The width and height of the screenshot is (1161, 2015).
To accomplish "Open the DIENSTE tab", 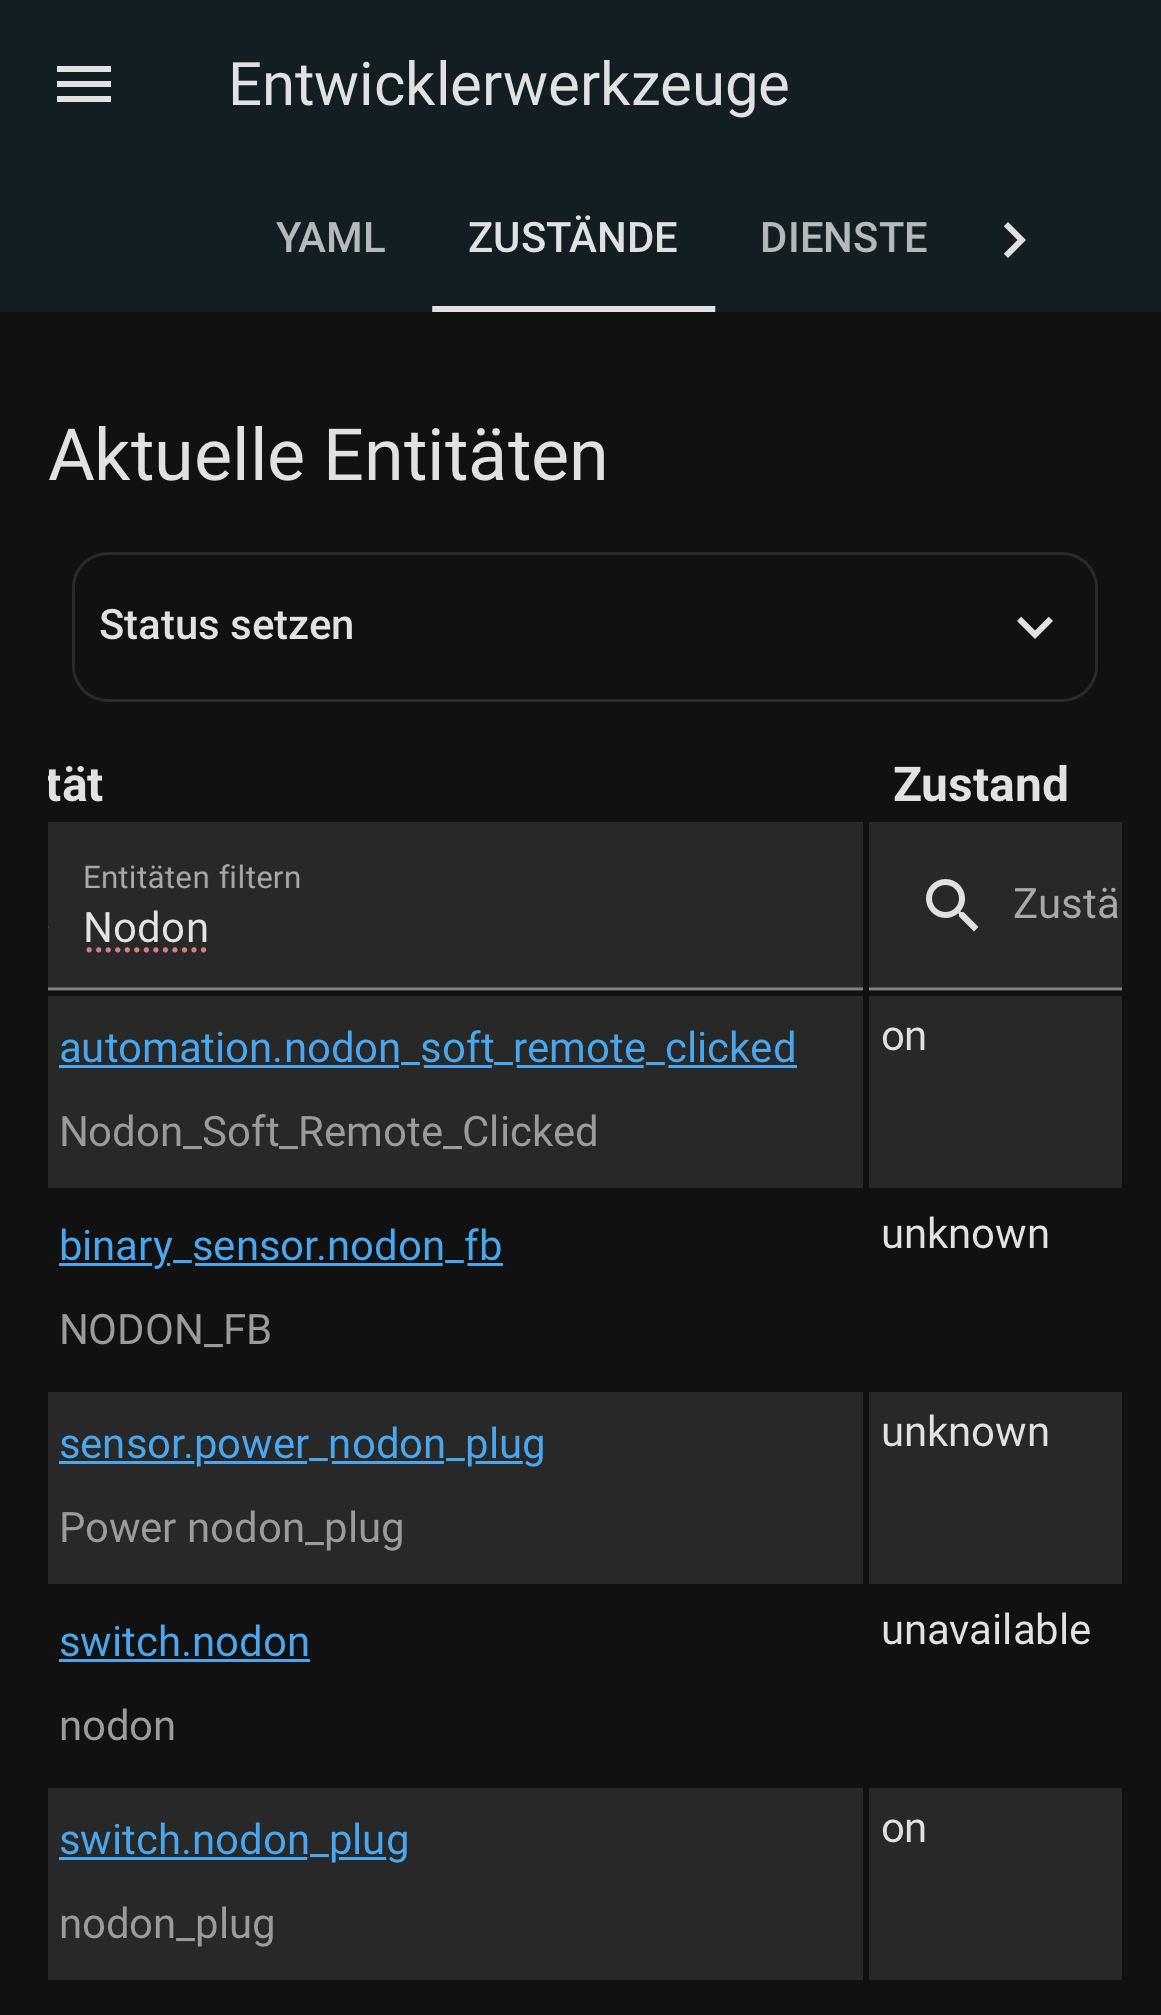I will 843,239.
